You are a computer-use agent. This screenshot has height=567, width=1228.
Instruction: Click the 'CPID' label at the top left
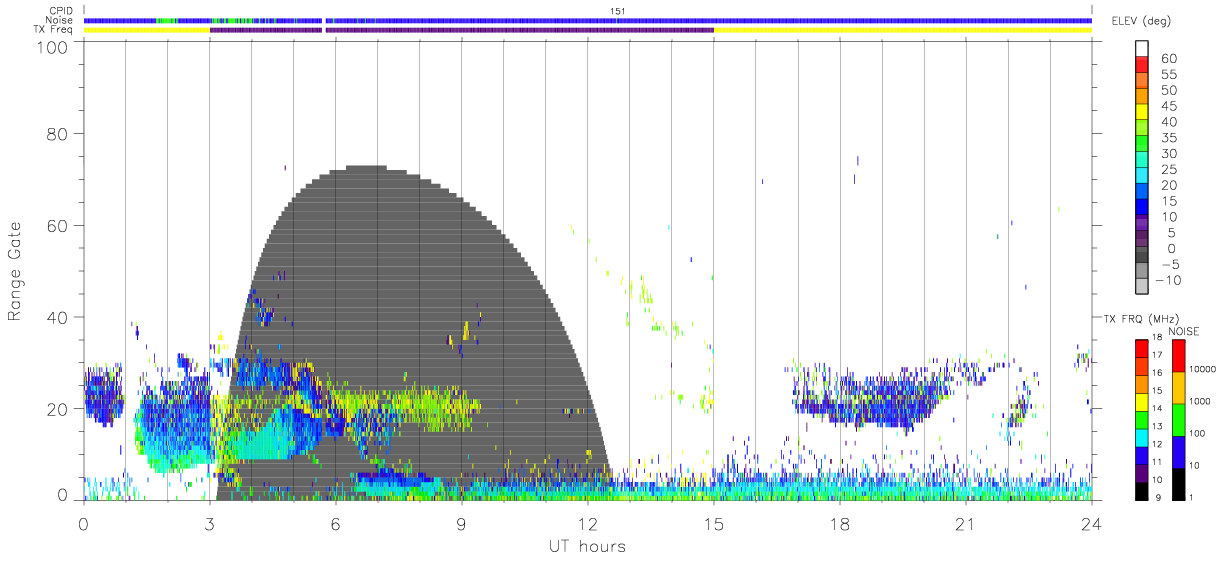62,11
